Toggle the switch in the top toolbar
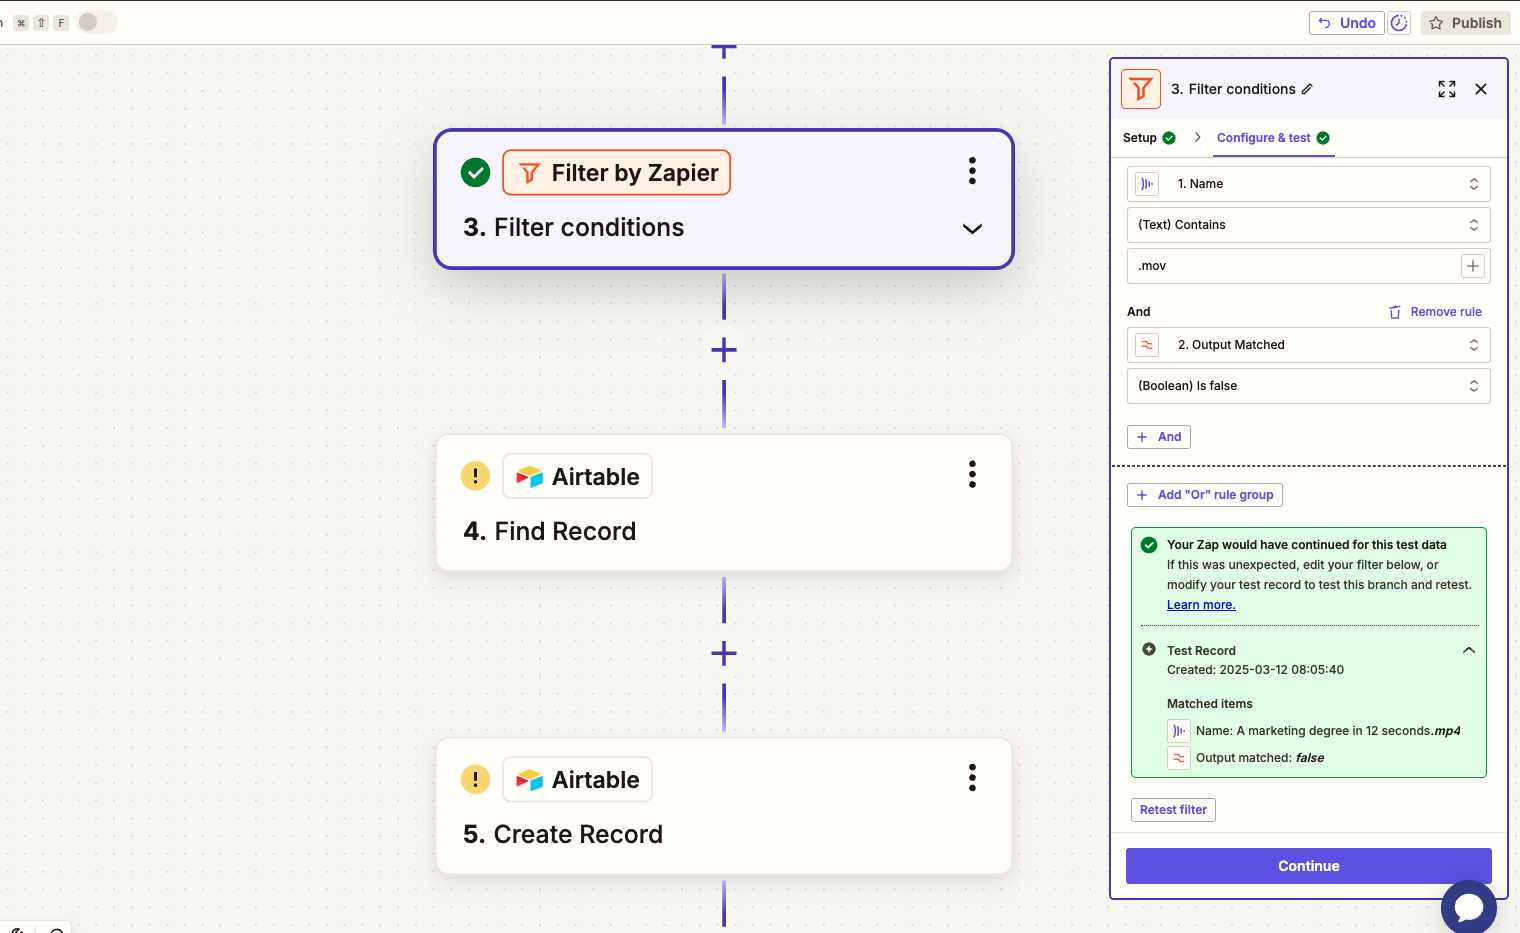The image size is (1520, 933). coord(97,22)
